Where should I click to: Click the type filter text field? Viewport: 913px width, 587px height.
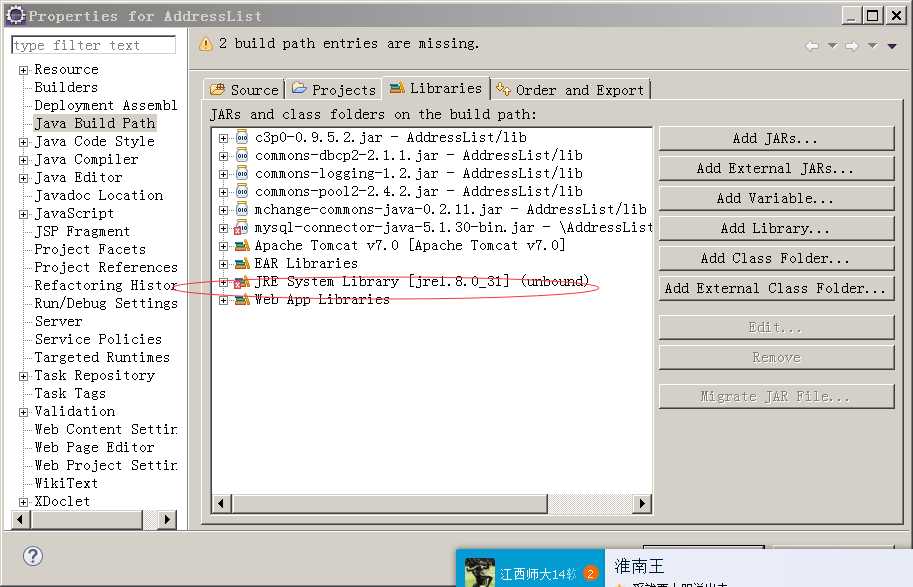[93, 45]
